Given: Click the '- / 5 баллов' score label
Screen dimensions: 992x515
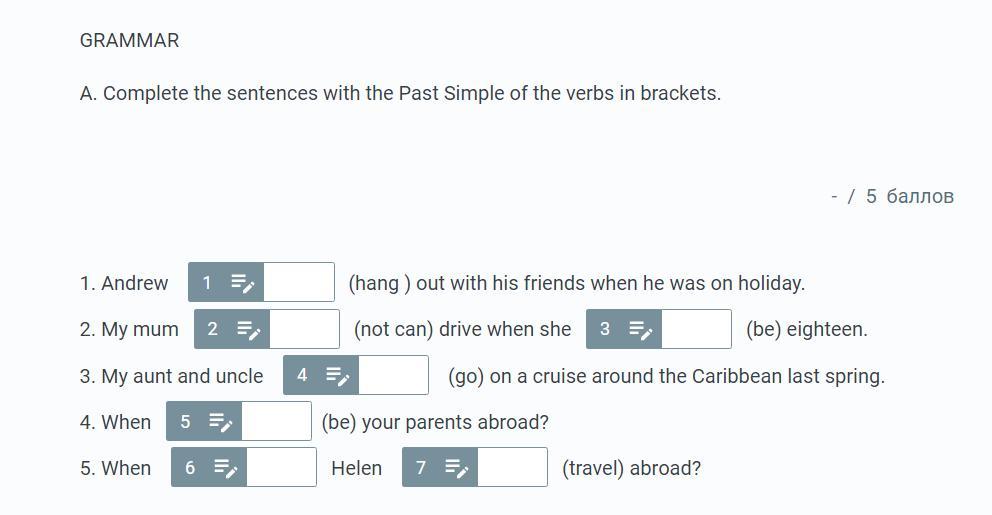Looking at the screenshot, I should tap(892, 196).
